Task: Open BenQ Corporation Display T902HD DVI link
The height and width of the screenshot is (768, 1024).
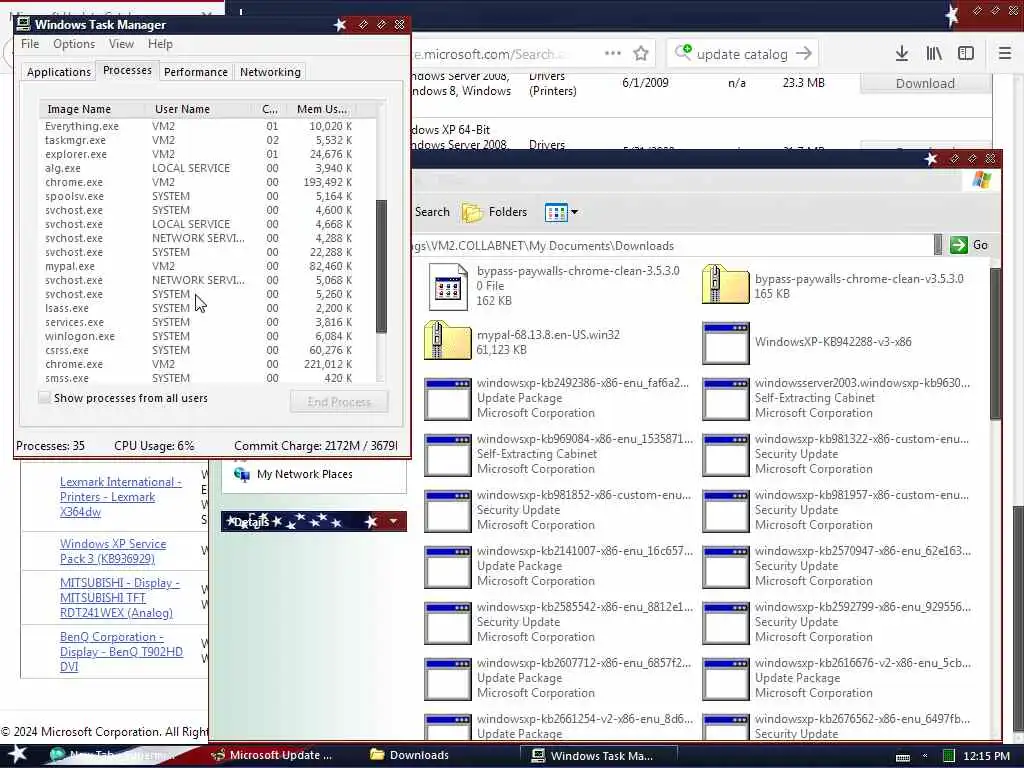Action: click(121, 652)
